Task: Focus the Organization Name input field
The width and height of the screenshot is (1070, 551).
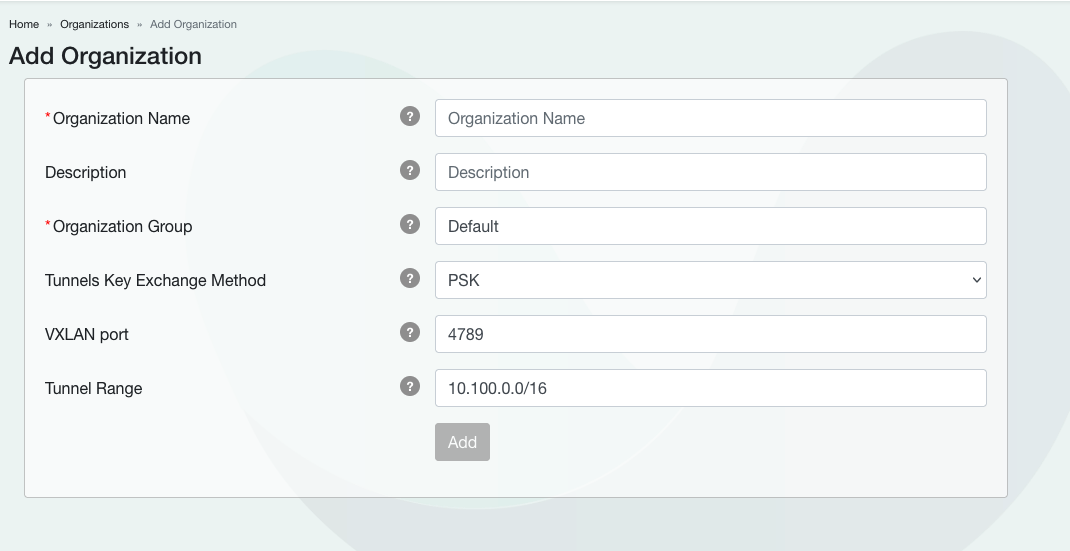Action: tap(710, 118)
